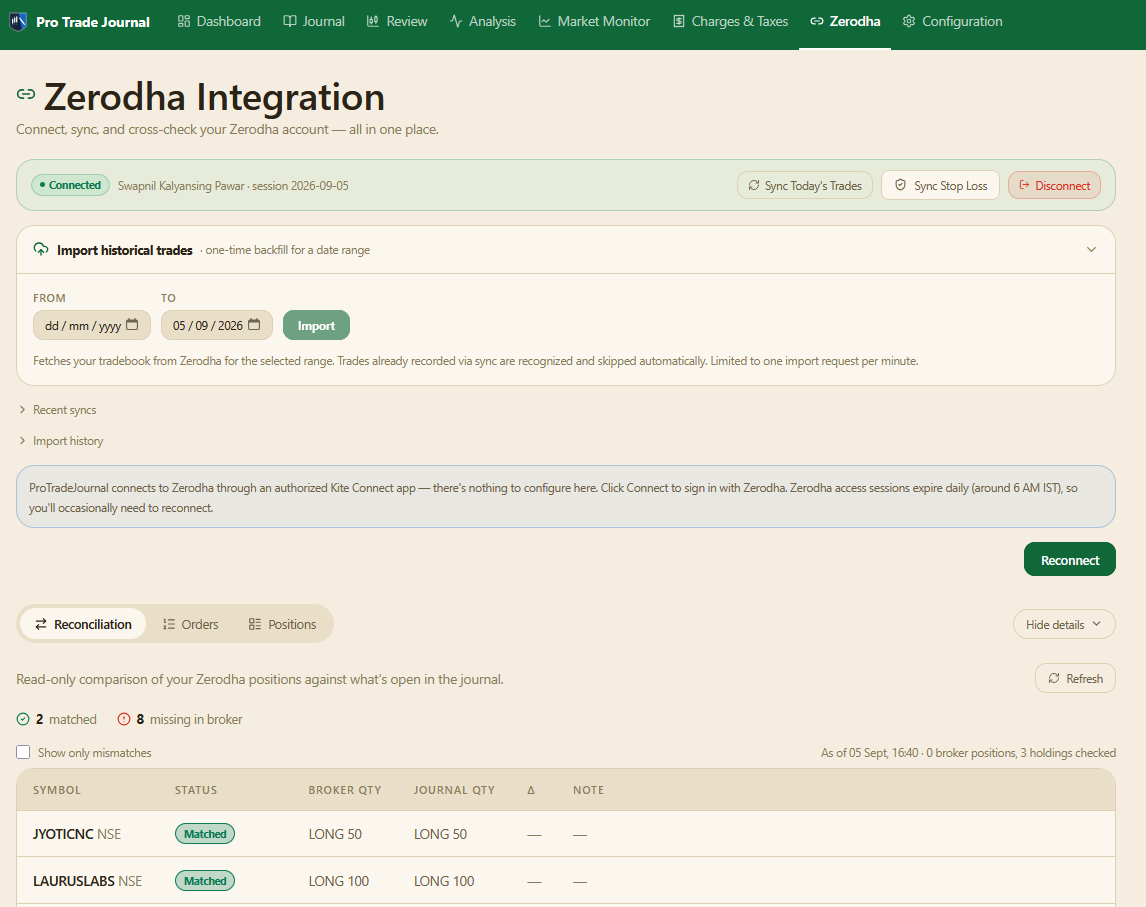Click the green matched check icon

point(23,719)
